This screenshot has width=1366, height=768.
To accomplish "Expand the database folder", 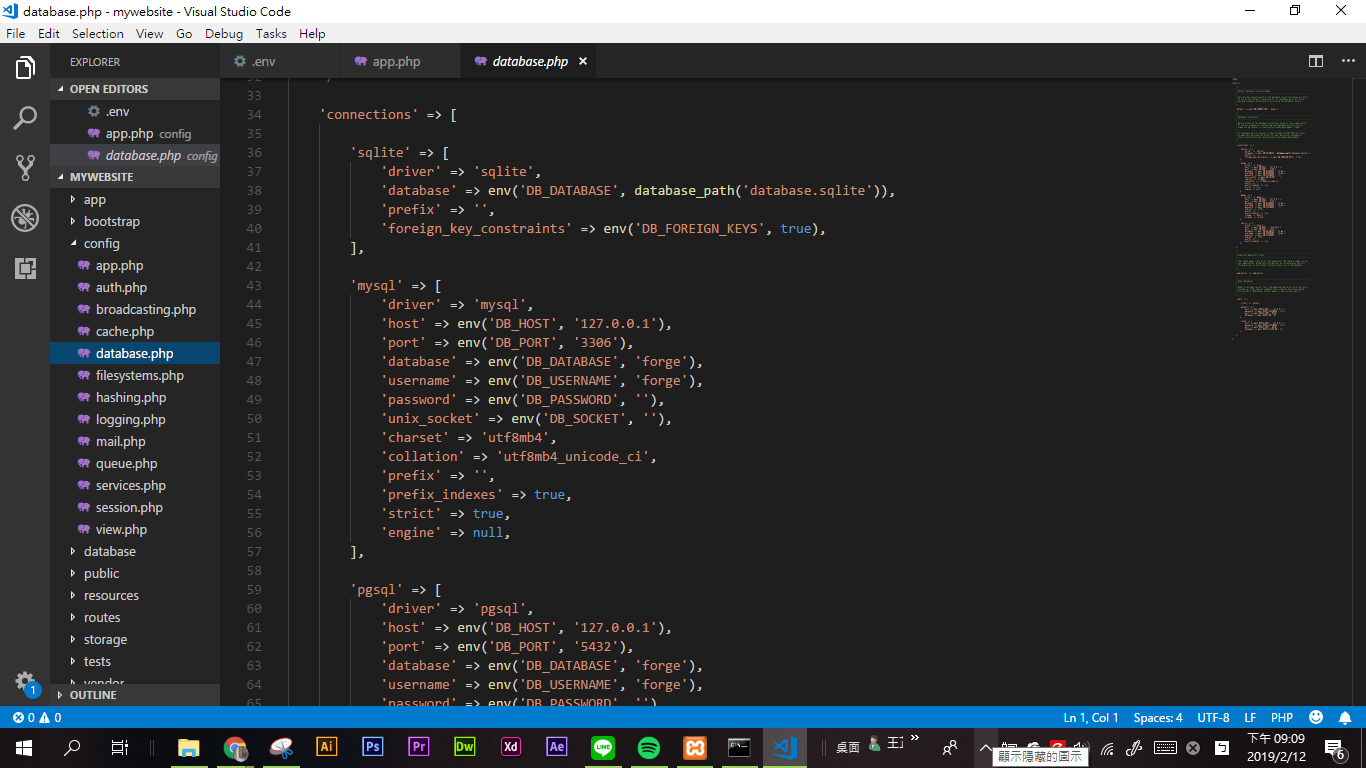I will [135, 551].
